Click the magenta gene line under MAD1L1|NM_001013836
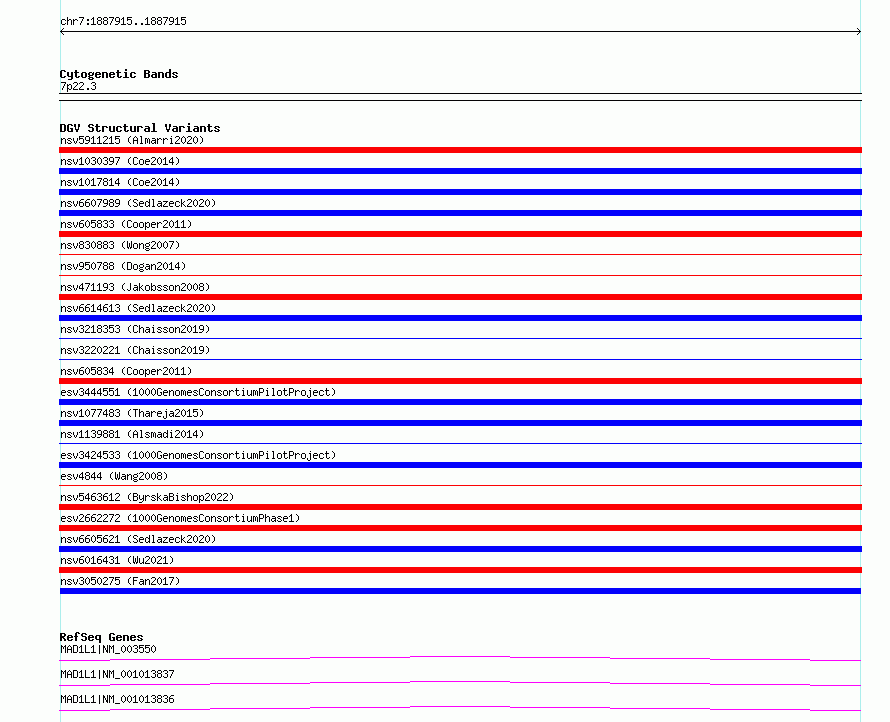The image size is (890, 722). click(460, 708)
